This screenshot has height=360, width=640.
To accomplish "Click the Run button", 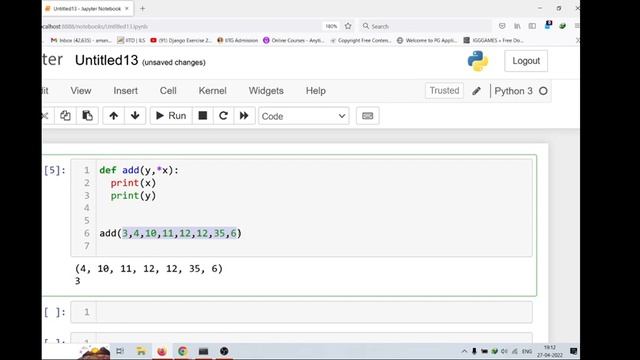I will (171, 116).
